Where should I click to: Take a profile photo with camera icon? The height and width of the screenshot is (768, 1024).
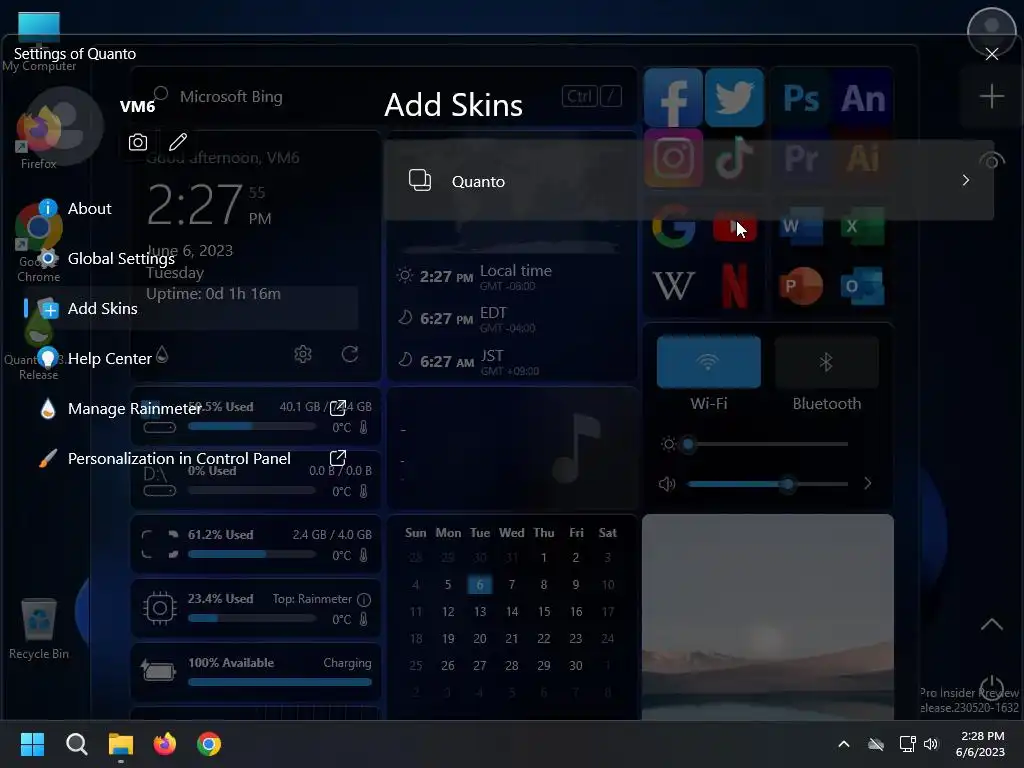tap(138, 142)
